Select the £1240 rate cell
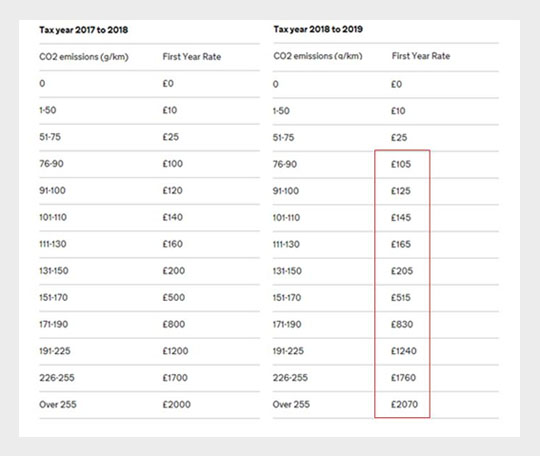The image size is (540, 456). [404, 351]
